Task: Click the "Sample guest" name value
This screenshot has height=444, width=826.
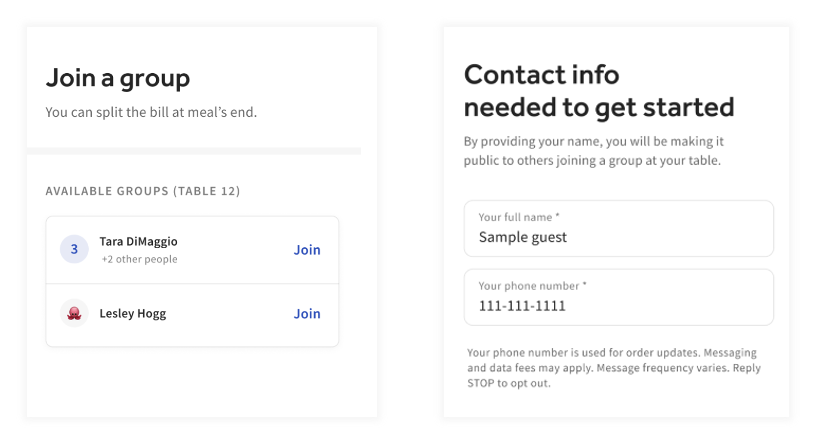Action: click(523, 238)
